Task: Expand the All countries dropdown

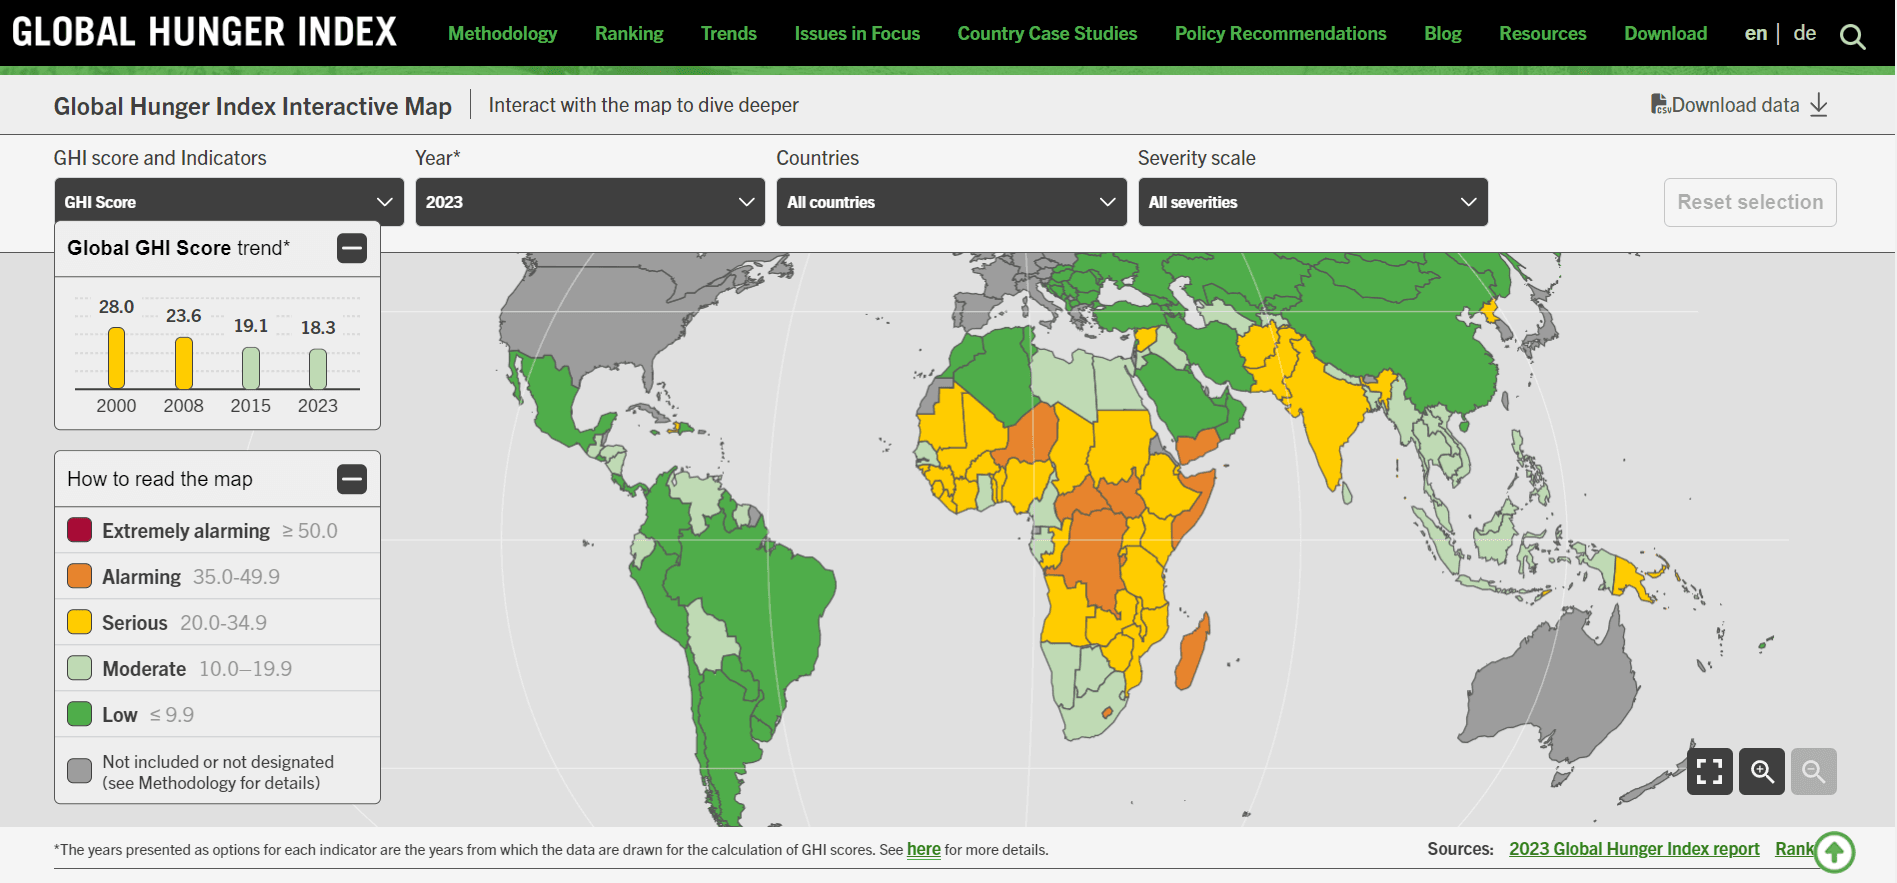Action: 951,202
